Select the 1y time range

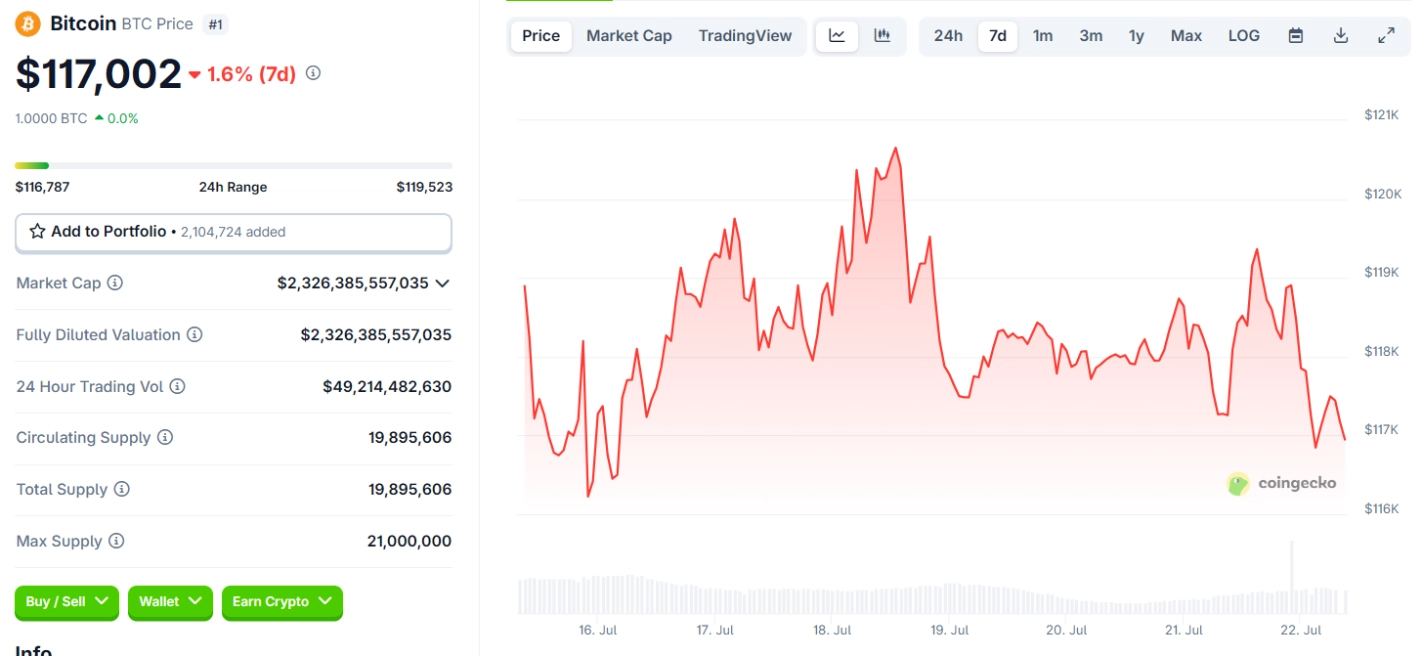click(x=1136, y=36)
